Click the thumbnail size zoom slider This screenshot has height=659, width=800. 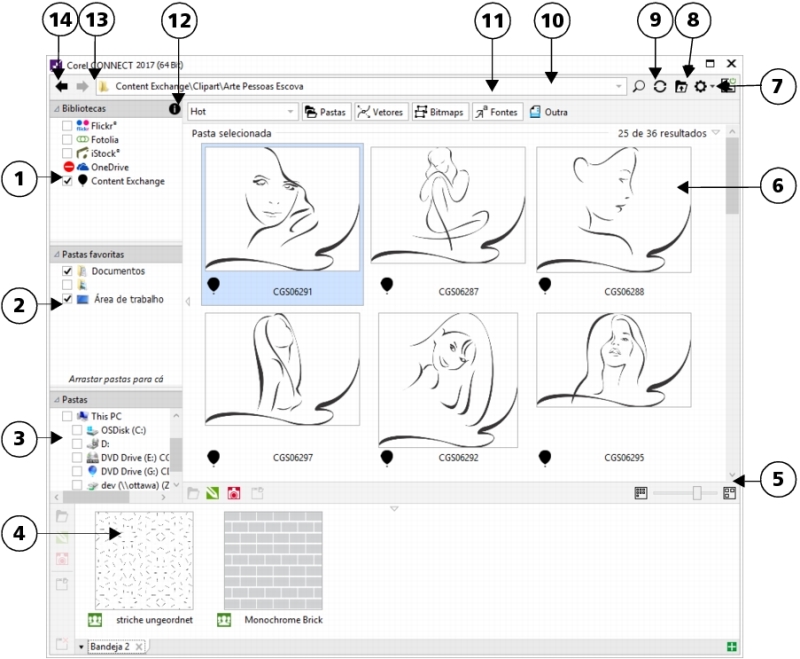point(697,493)
